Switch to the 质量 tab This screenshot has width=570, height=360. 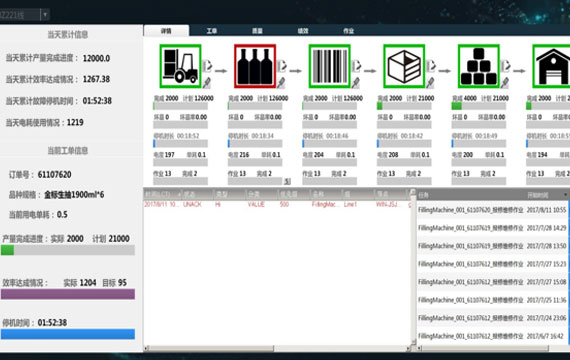click(257, 31)
